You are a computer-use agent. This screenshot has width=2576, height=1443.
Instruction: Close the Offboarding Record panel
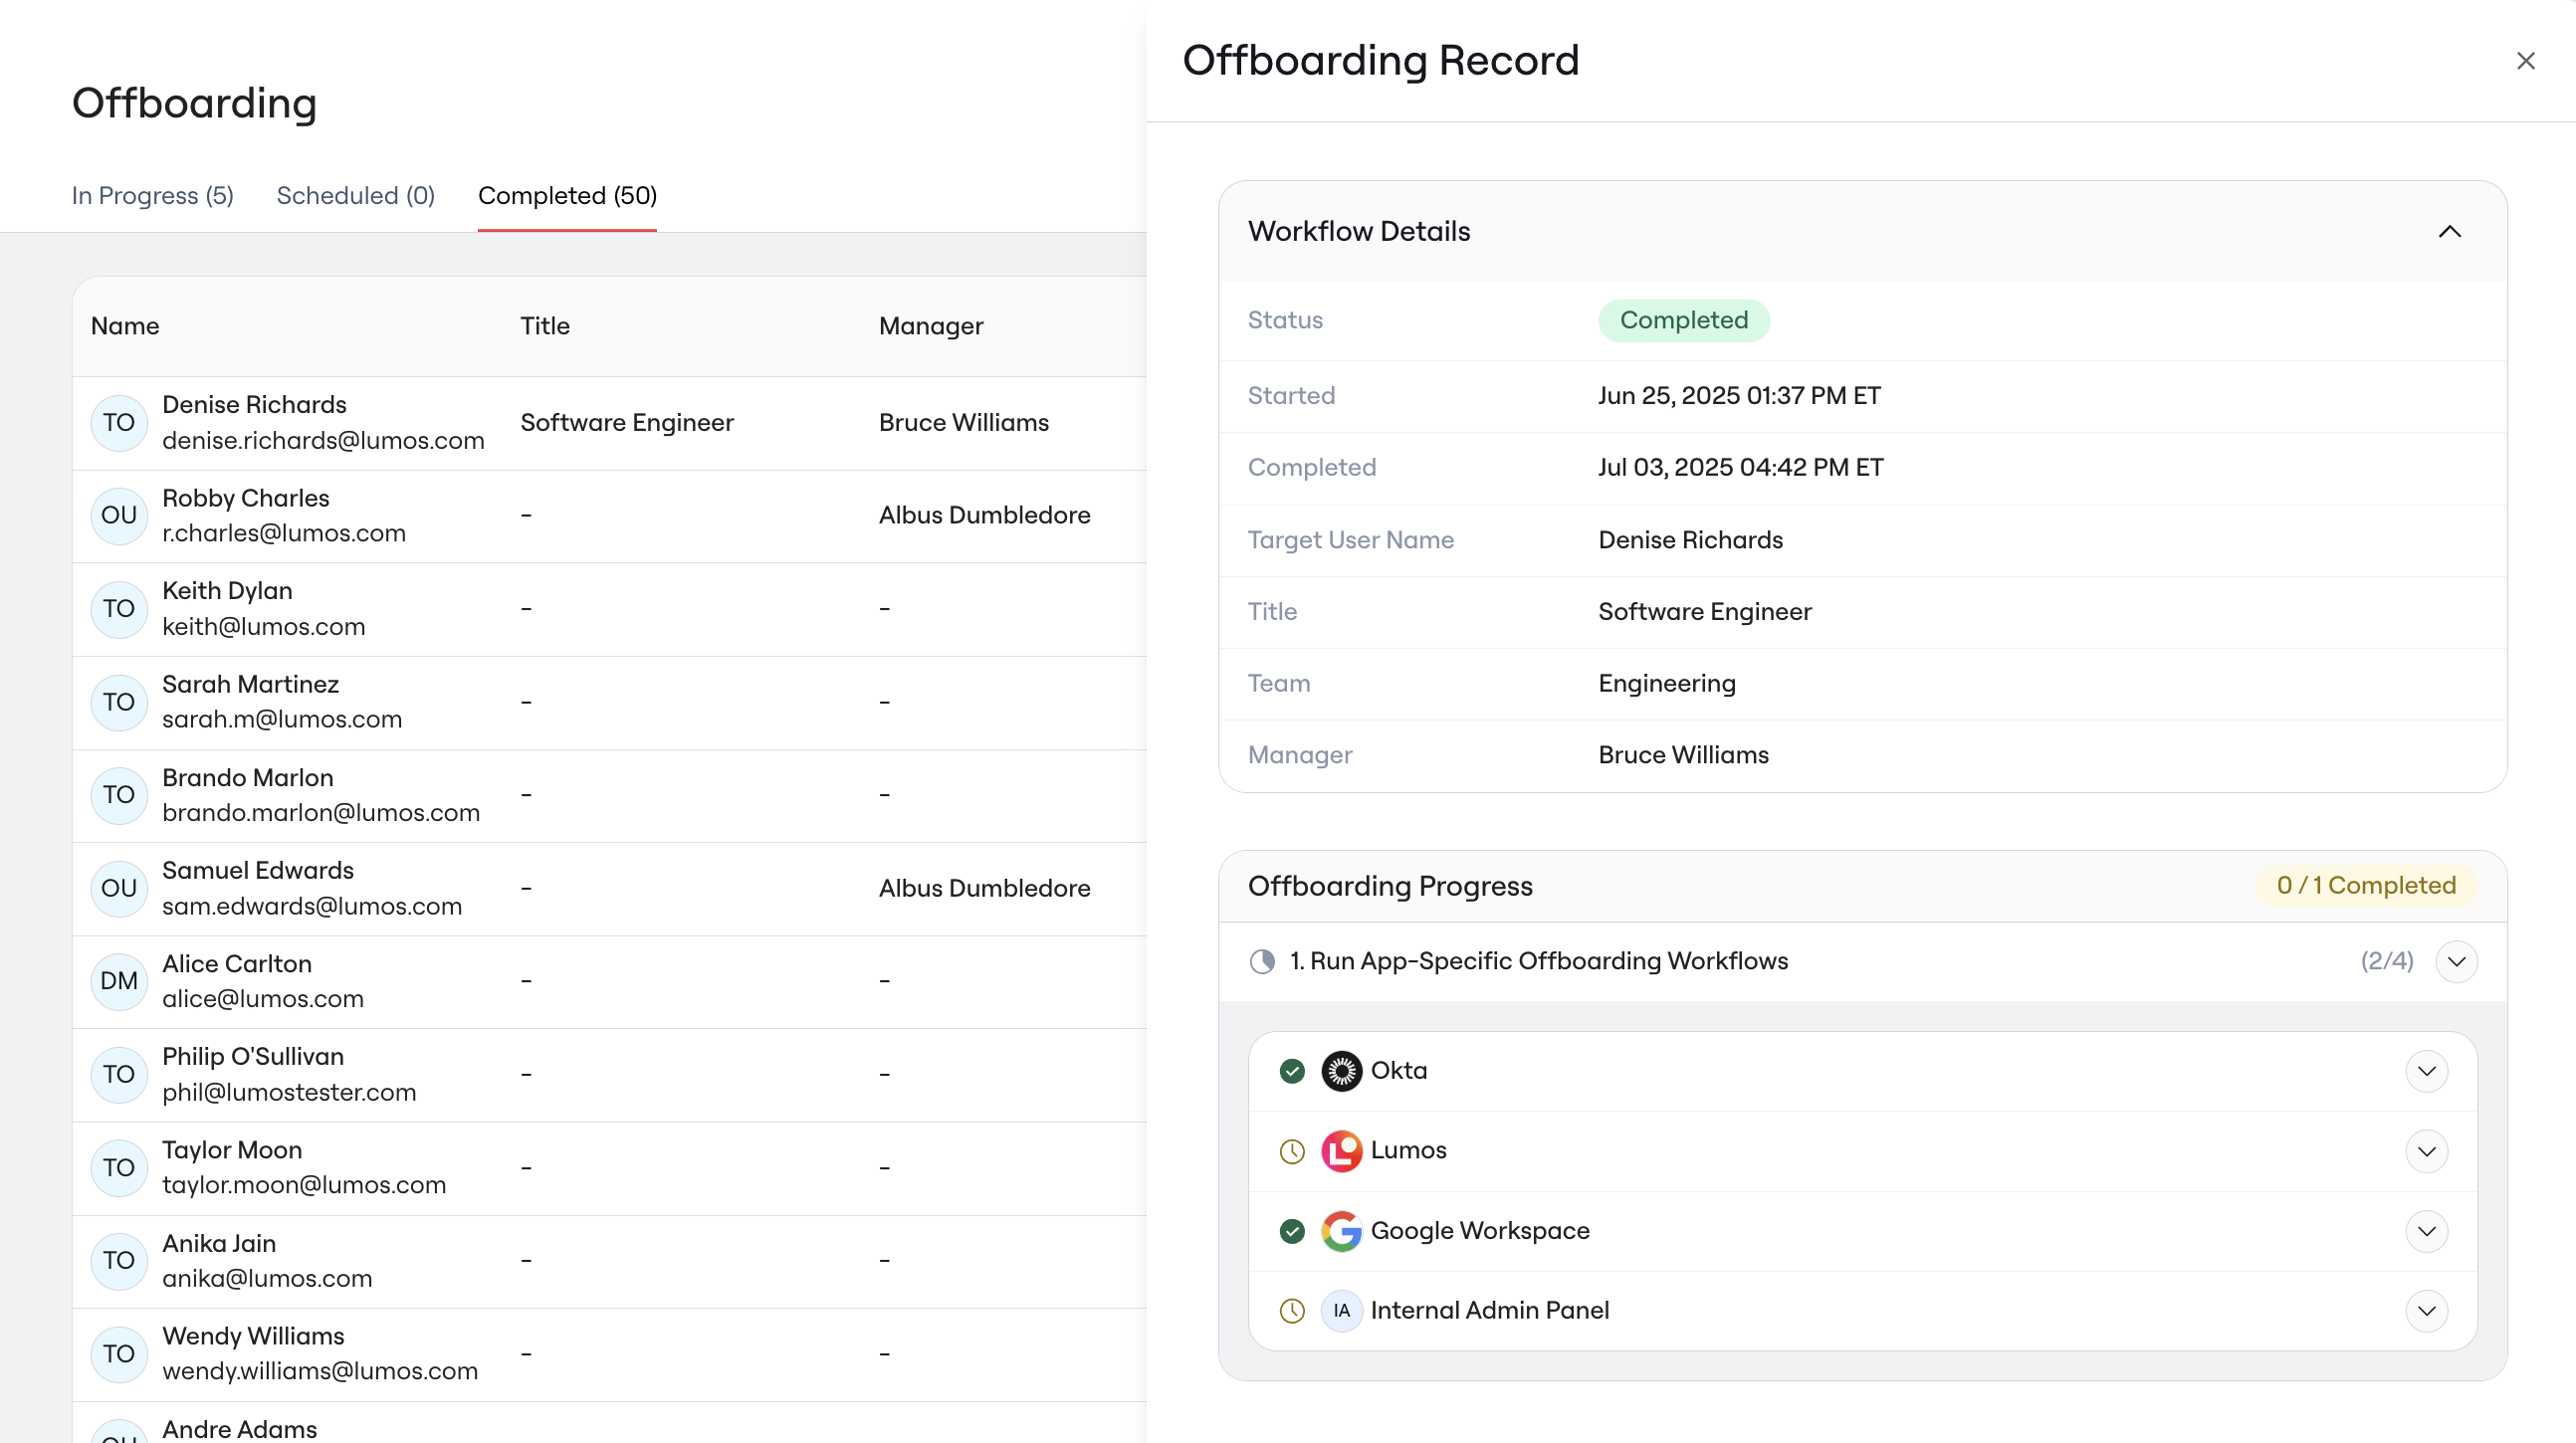click(2525, 61)
